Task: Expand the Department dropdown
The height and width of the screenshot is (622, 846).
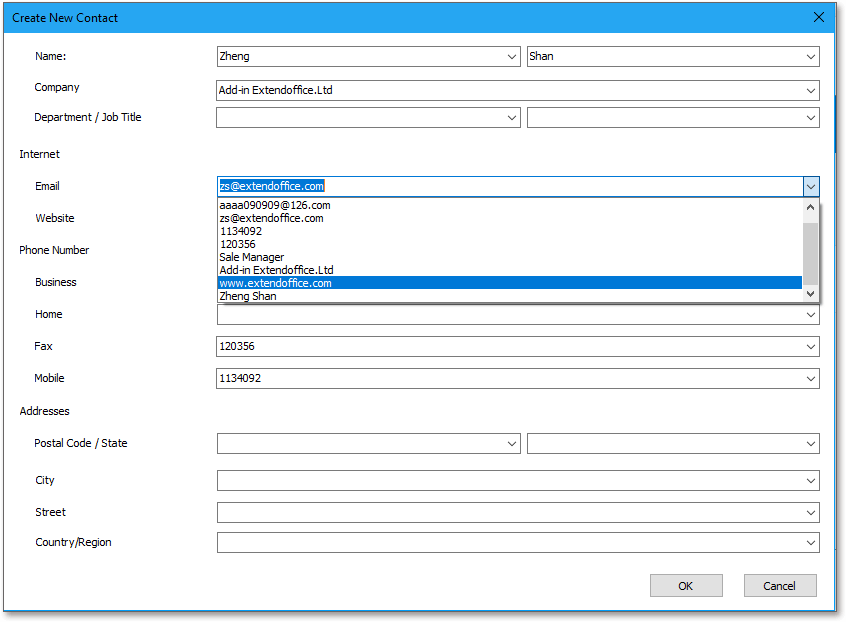Action: tap(511, 117)
